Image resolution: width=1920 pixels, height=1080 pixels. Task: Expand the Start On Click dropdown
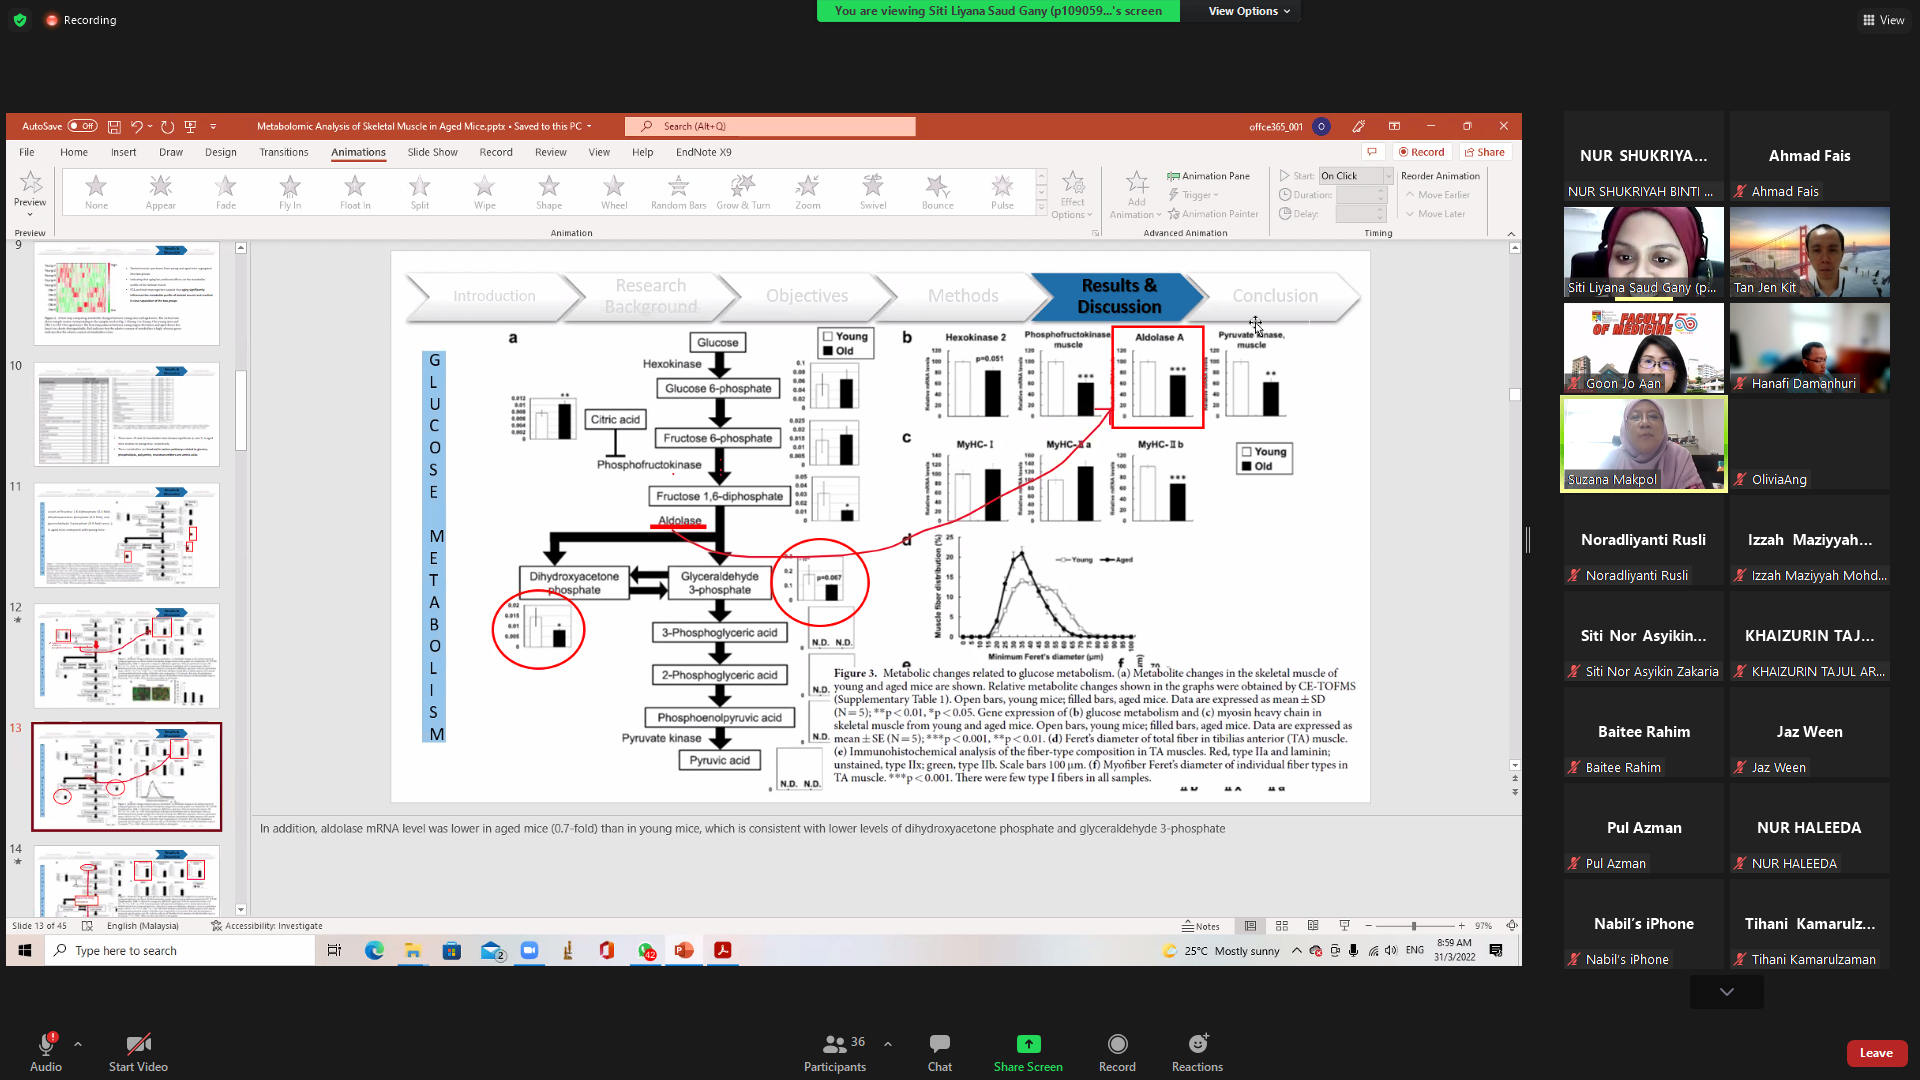(1388, 176)
